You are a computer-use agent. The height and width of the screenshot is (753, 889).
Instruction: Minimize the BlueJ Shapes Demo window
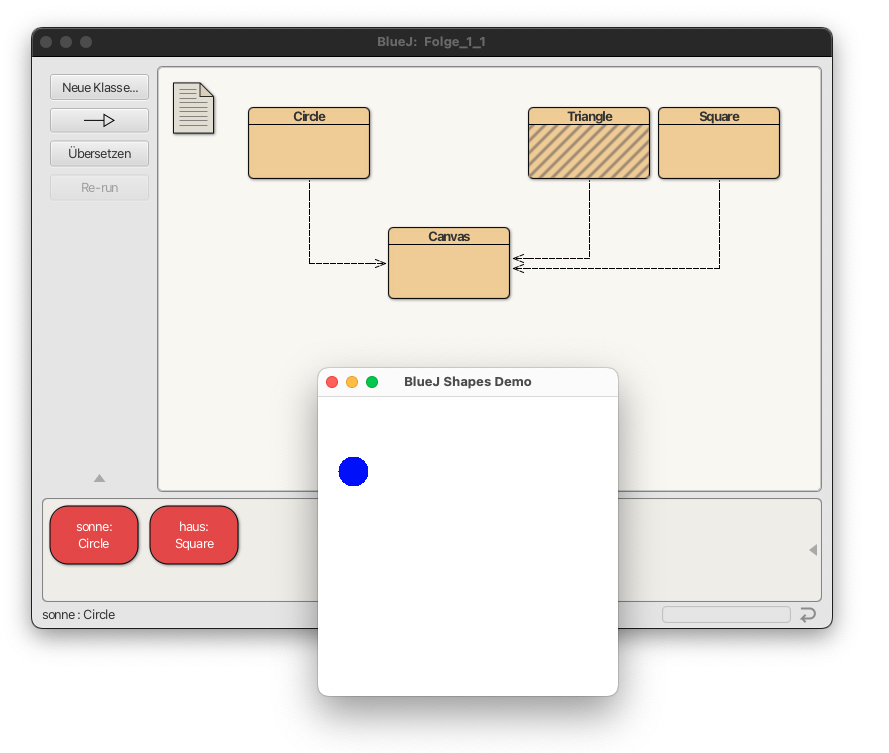(352, 382)
